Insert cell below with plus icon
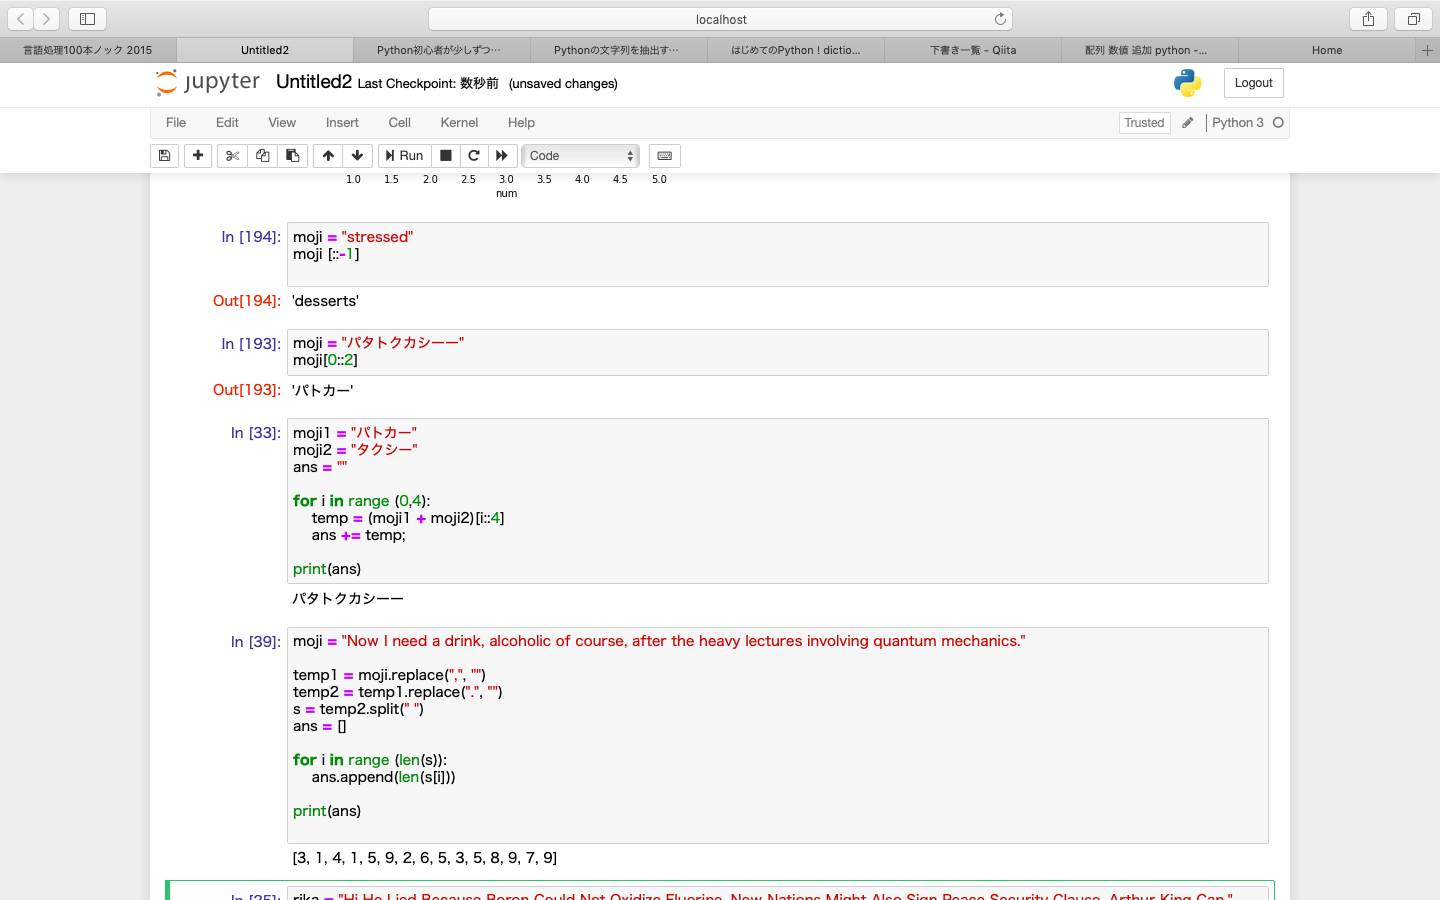 198,156
